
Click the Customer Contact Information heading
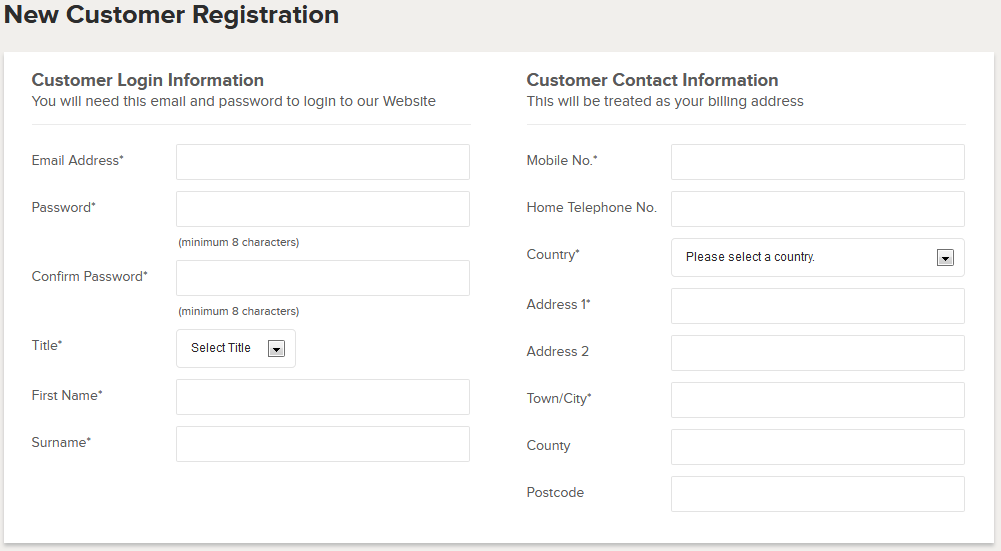click(x=652, y=80)
